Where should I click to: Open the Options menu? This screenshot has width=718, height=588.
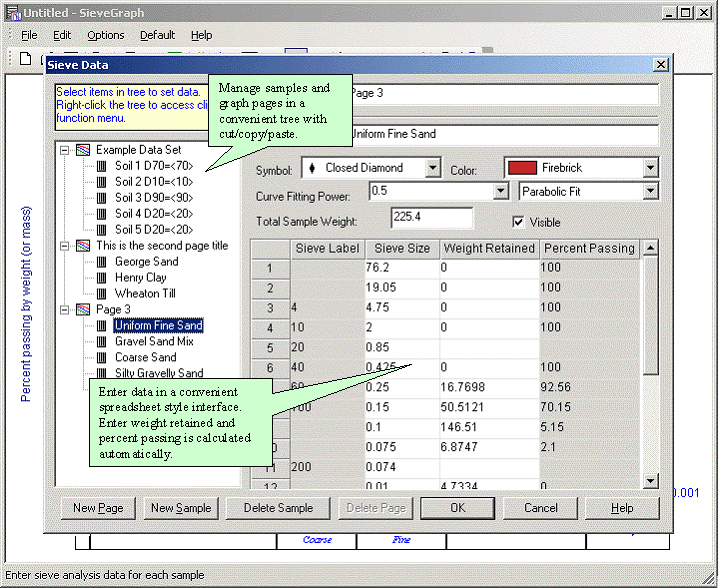(106, 35)
